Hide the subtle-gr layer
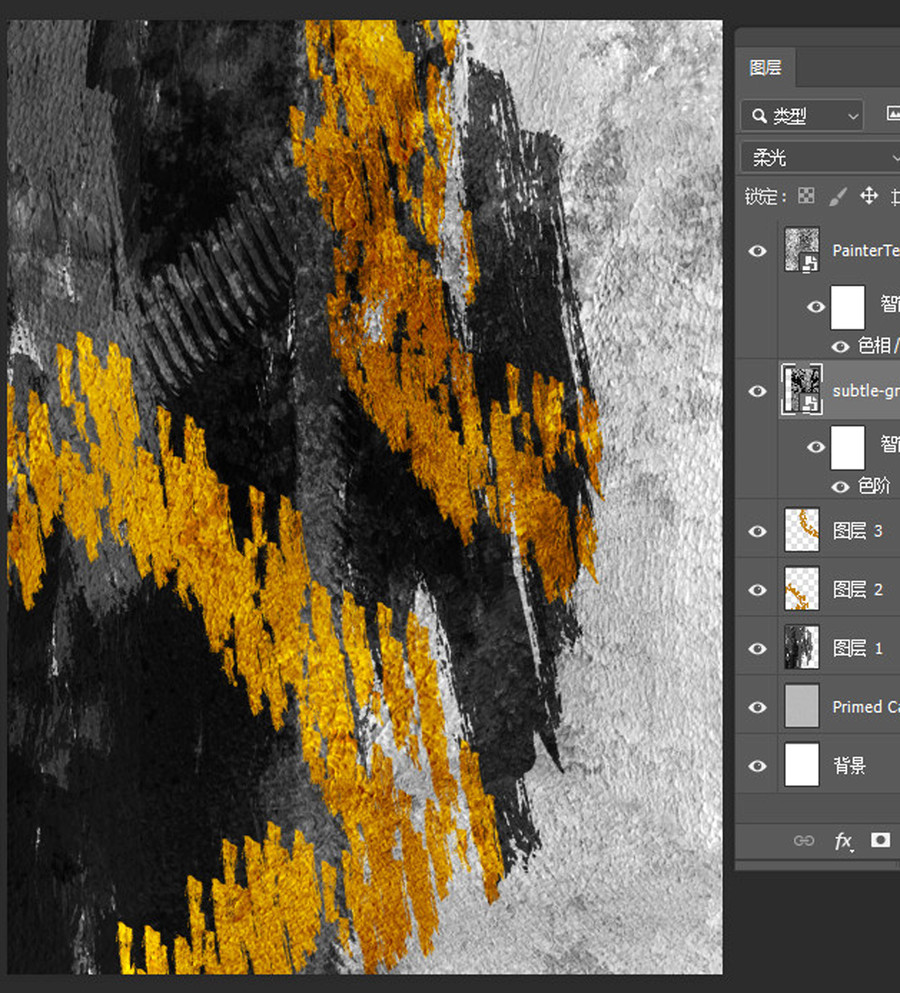 pyautogui.click(x=757, y=391)
